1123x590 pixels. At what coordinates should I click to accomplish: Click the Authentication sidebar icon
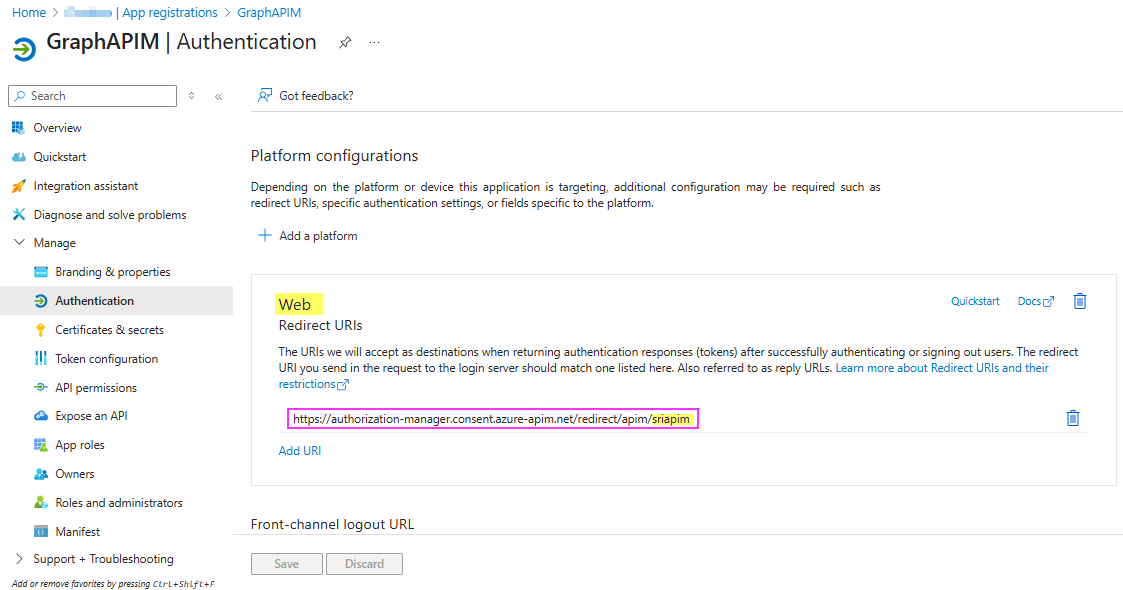click(41, 301)
